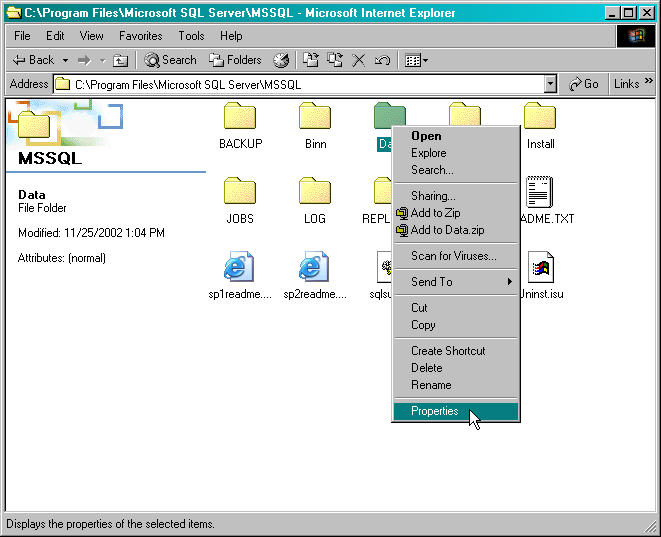Go up one folder level icon
Image resolution: width=661 pixels, height=537 pixels.
[x=121, y=61]
